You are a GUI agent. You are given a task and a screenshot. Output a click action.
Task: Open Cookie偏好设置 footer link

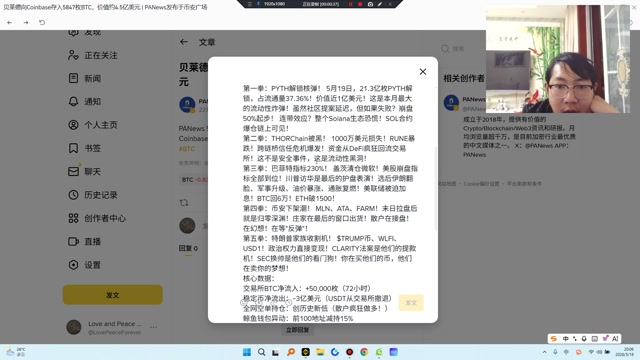pyautogui.click(x=481, y=184)
